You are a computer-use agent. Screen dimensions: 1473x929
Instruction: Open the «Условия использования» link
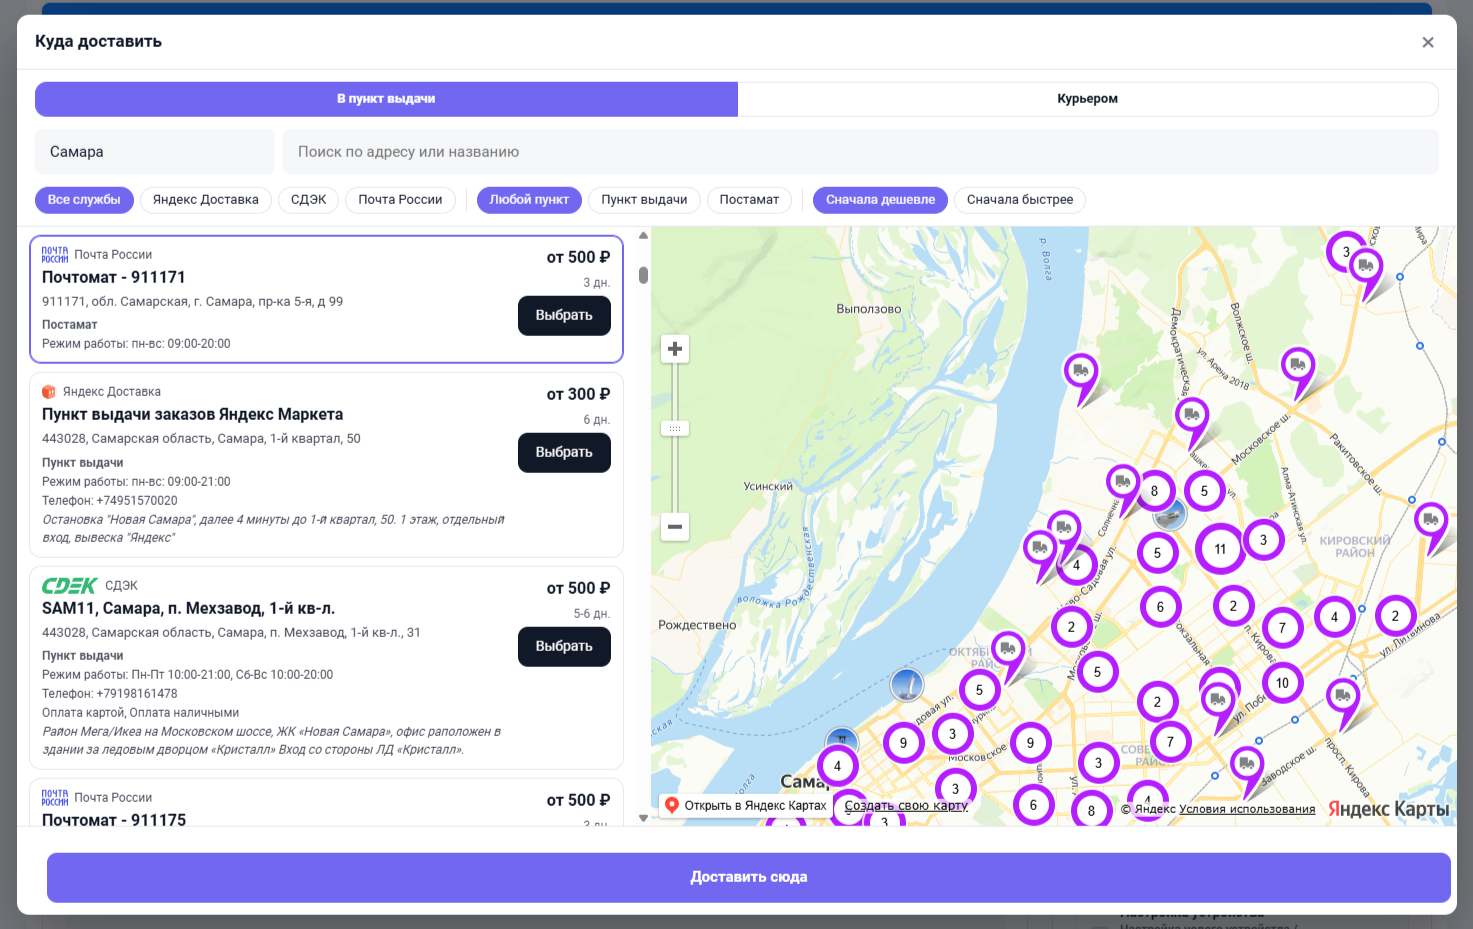pyautogui.click(x=1247, y=809)
